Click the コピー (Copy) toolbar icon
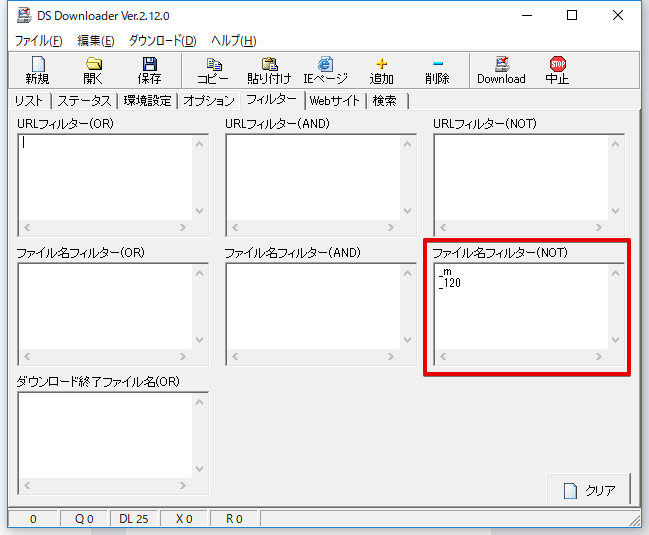649x535 pixels. (x=214, y=64)
